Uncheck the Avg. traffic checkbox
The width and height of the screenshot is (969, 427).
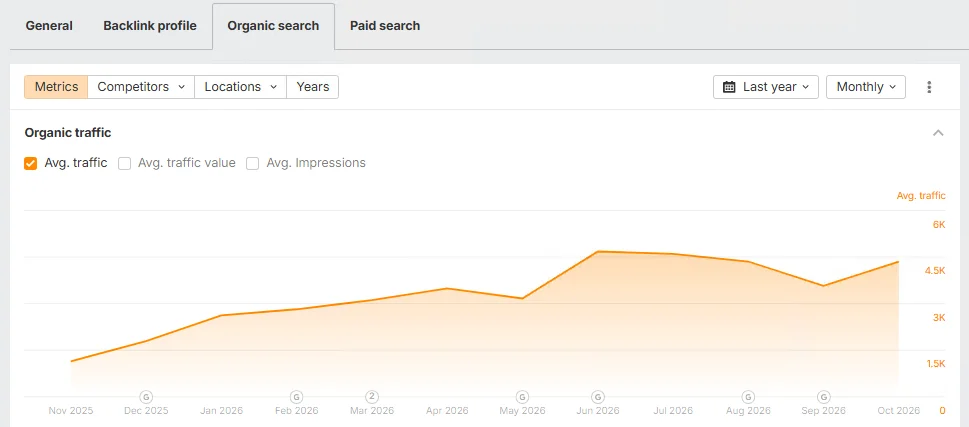[30, 163]
